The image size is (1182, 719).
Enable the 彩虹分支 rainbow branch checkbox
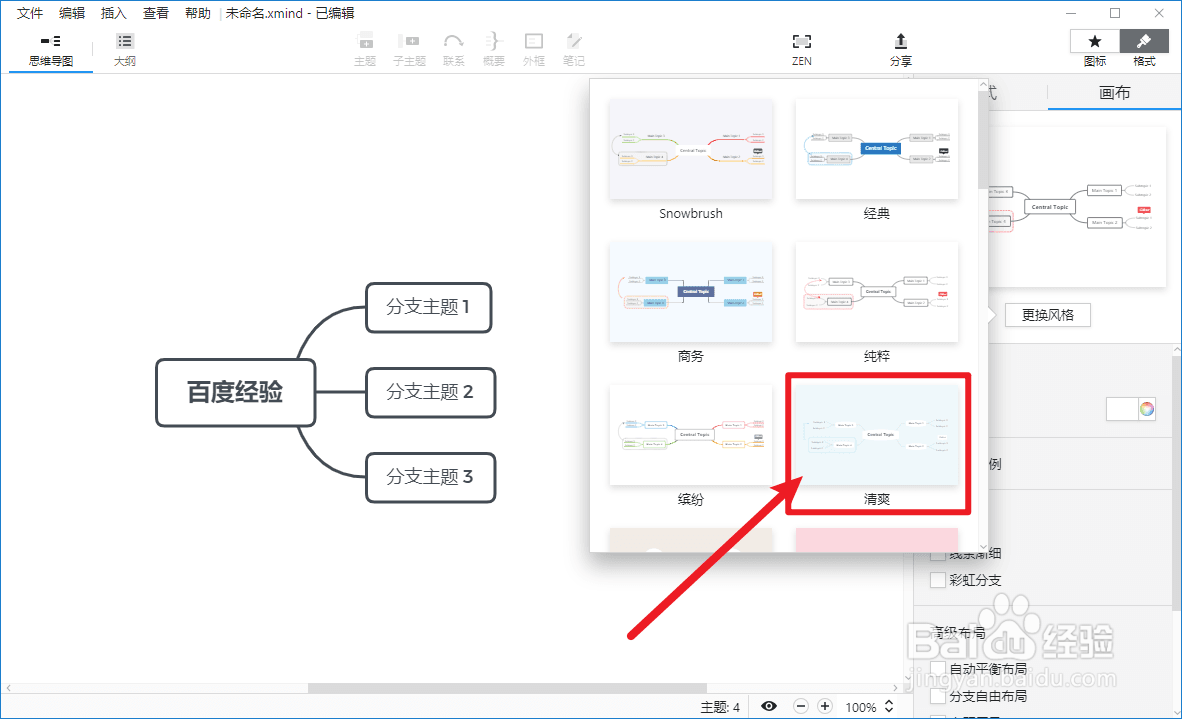[938, 580]
